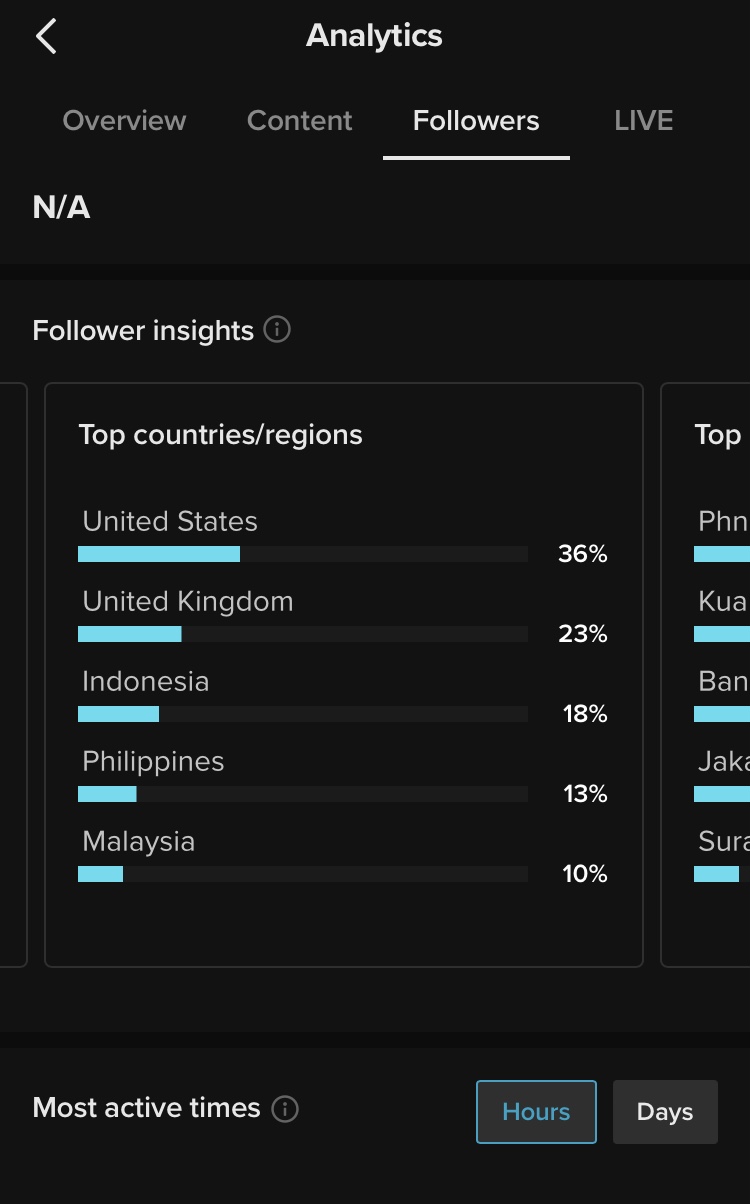Click the Analytics page title
The height and width of the screenshot is (1204, 750).
click(x=374, y=36)
